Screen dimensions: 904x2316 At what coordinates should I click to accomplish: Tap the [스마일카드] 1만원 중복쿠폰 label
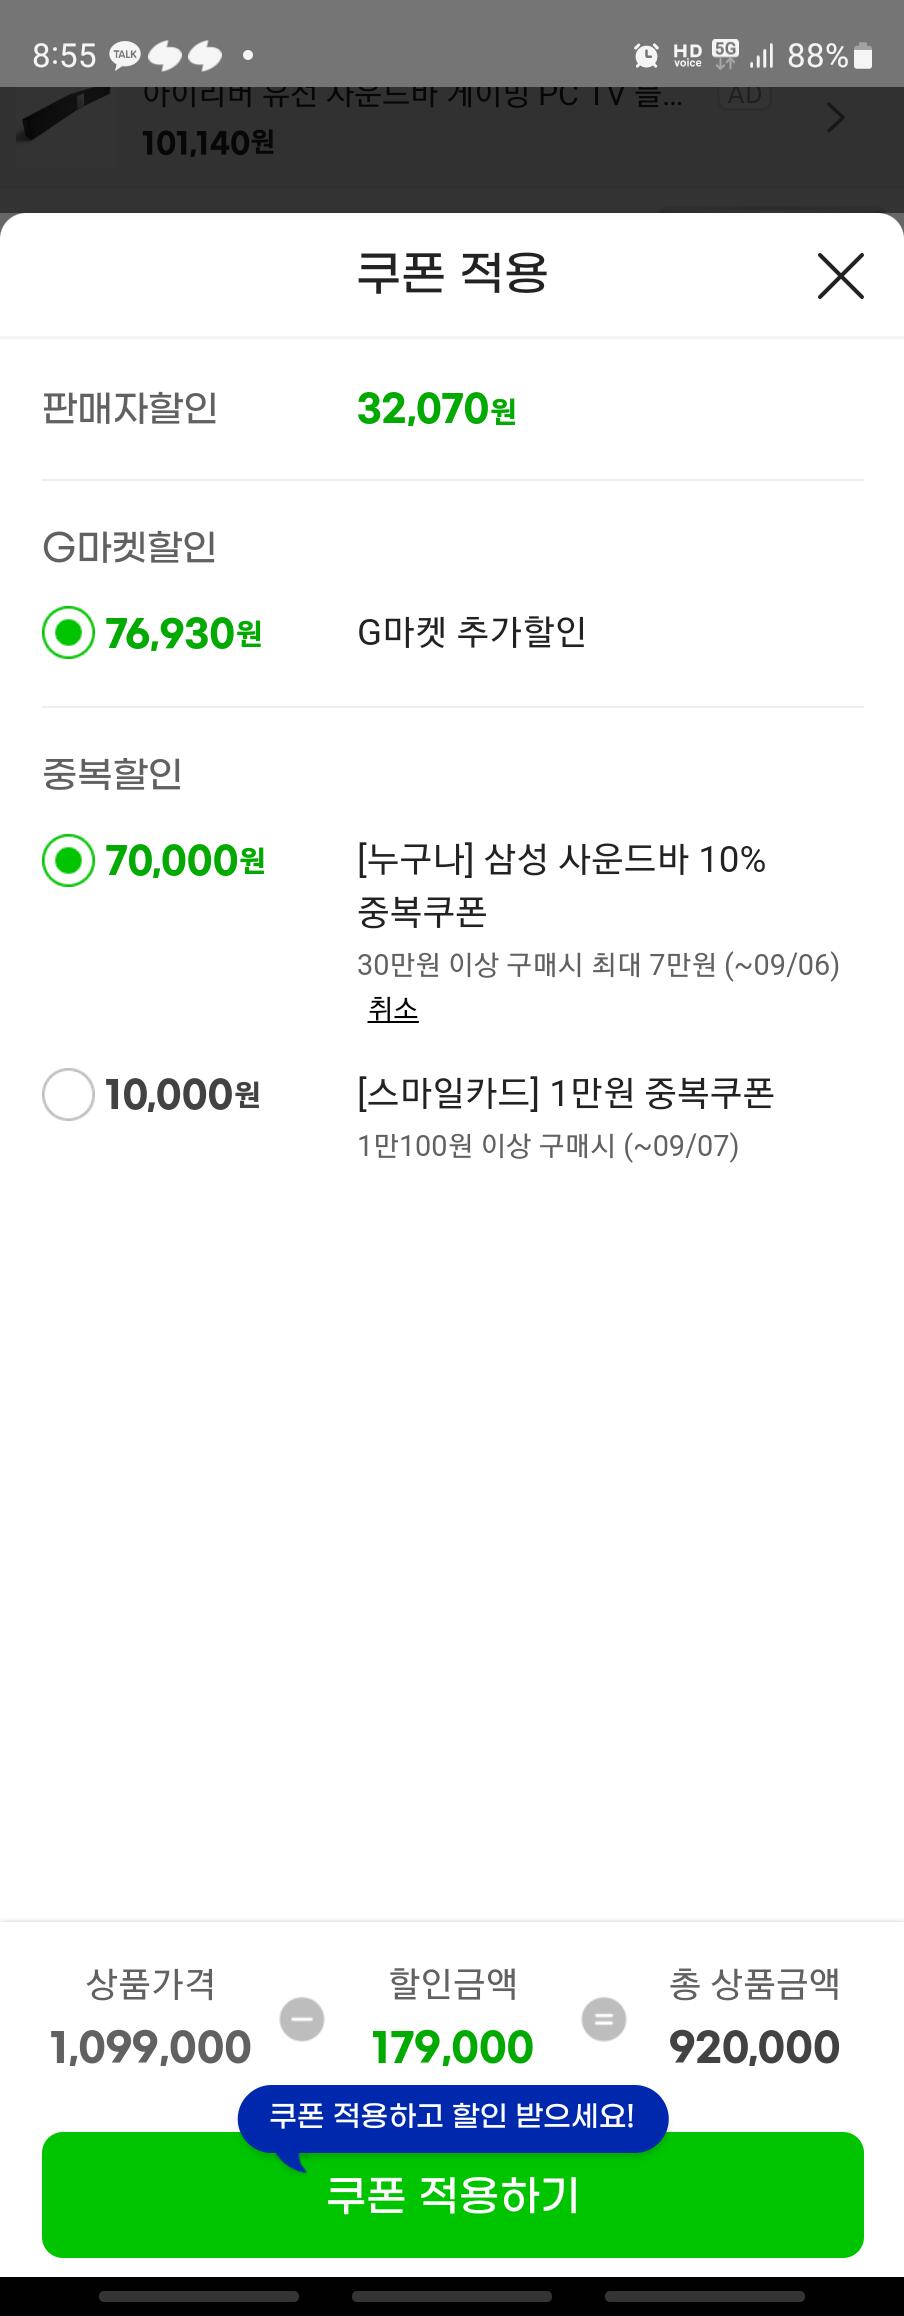pos(565,1093)
